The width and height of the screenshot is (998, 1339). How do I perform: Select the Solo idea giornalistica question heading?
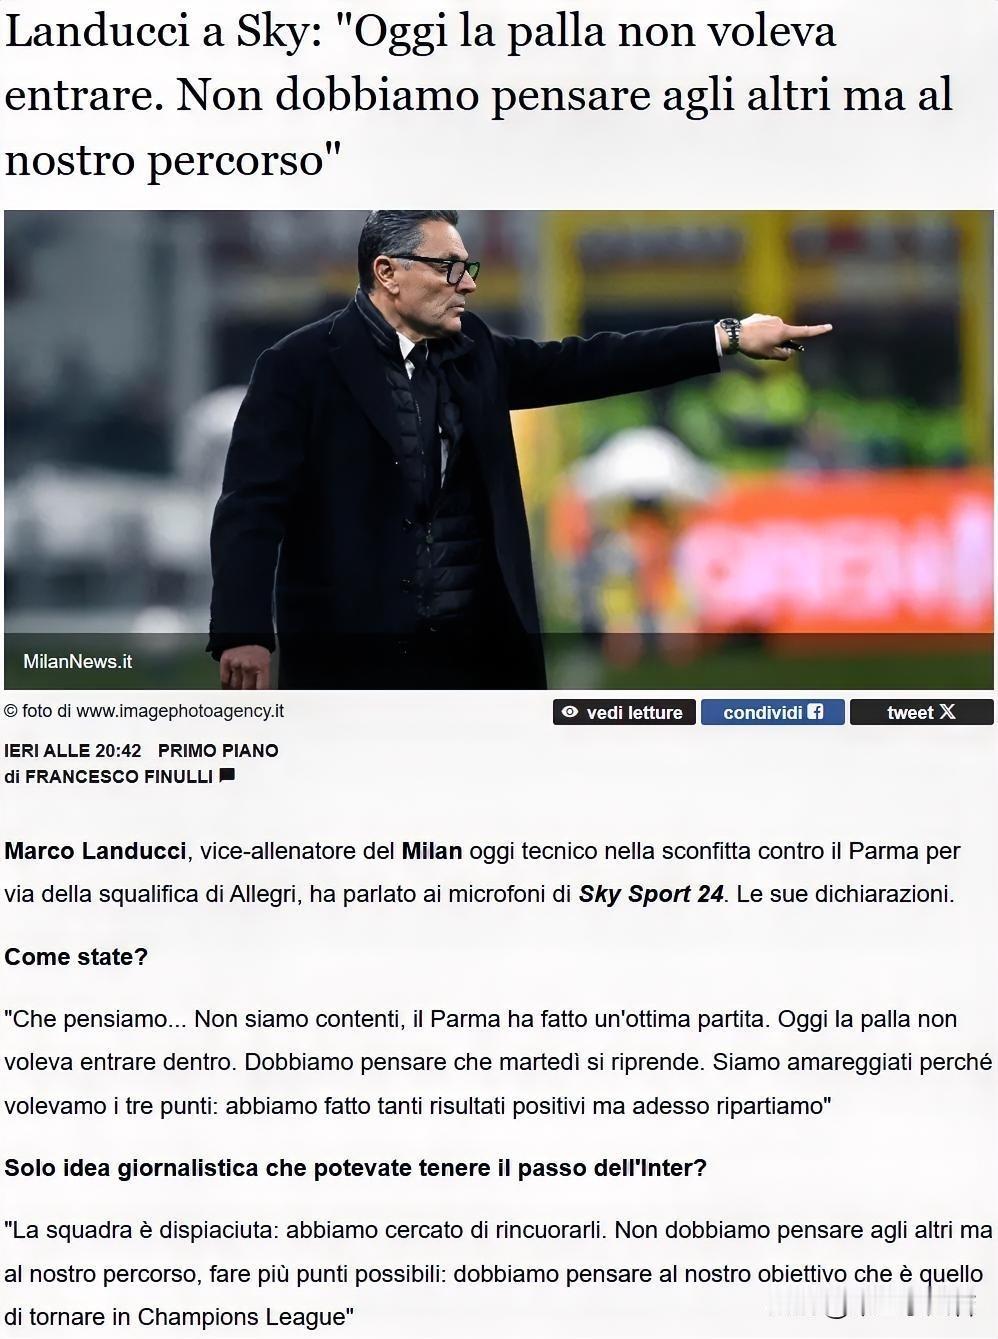click(x=356, y=1168)
